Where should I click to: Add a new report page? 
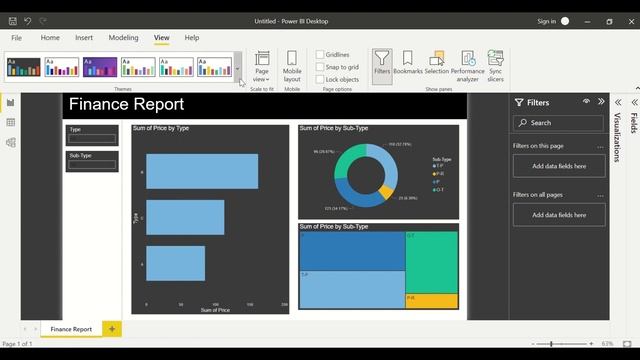click(112, 329)
